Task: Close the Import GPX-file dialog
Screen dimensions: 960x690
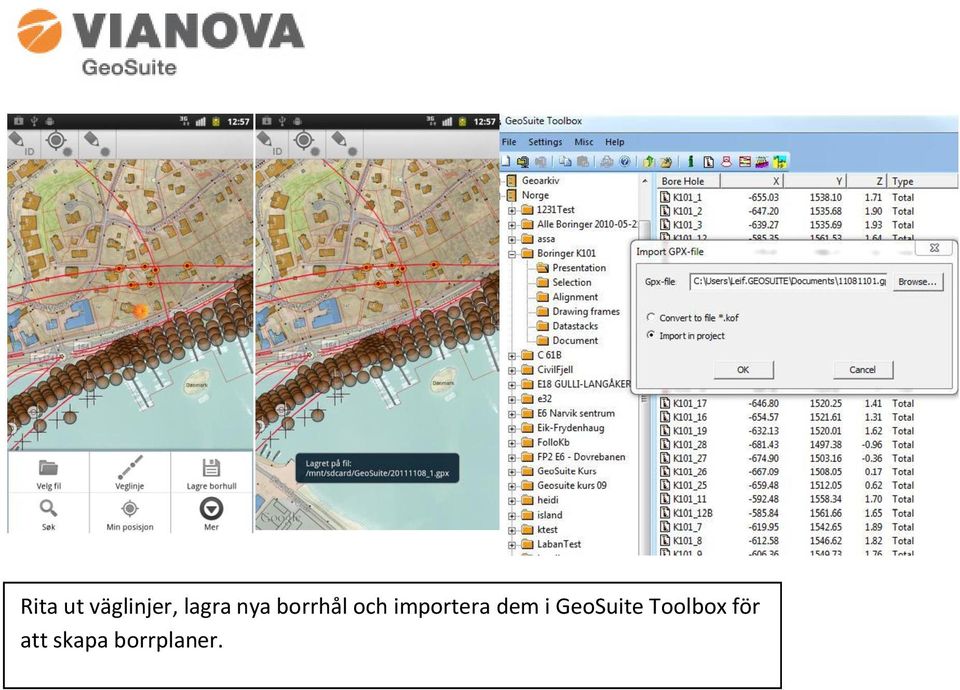Action: [934, 248]
